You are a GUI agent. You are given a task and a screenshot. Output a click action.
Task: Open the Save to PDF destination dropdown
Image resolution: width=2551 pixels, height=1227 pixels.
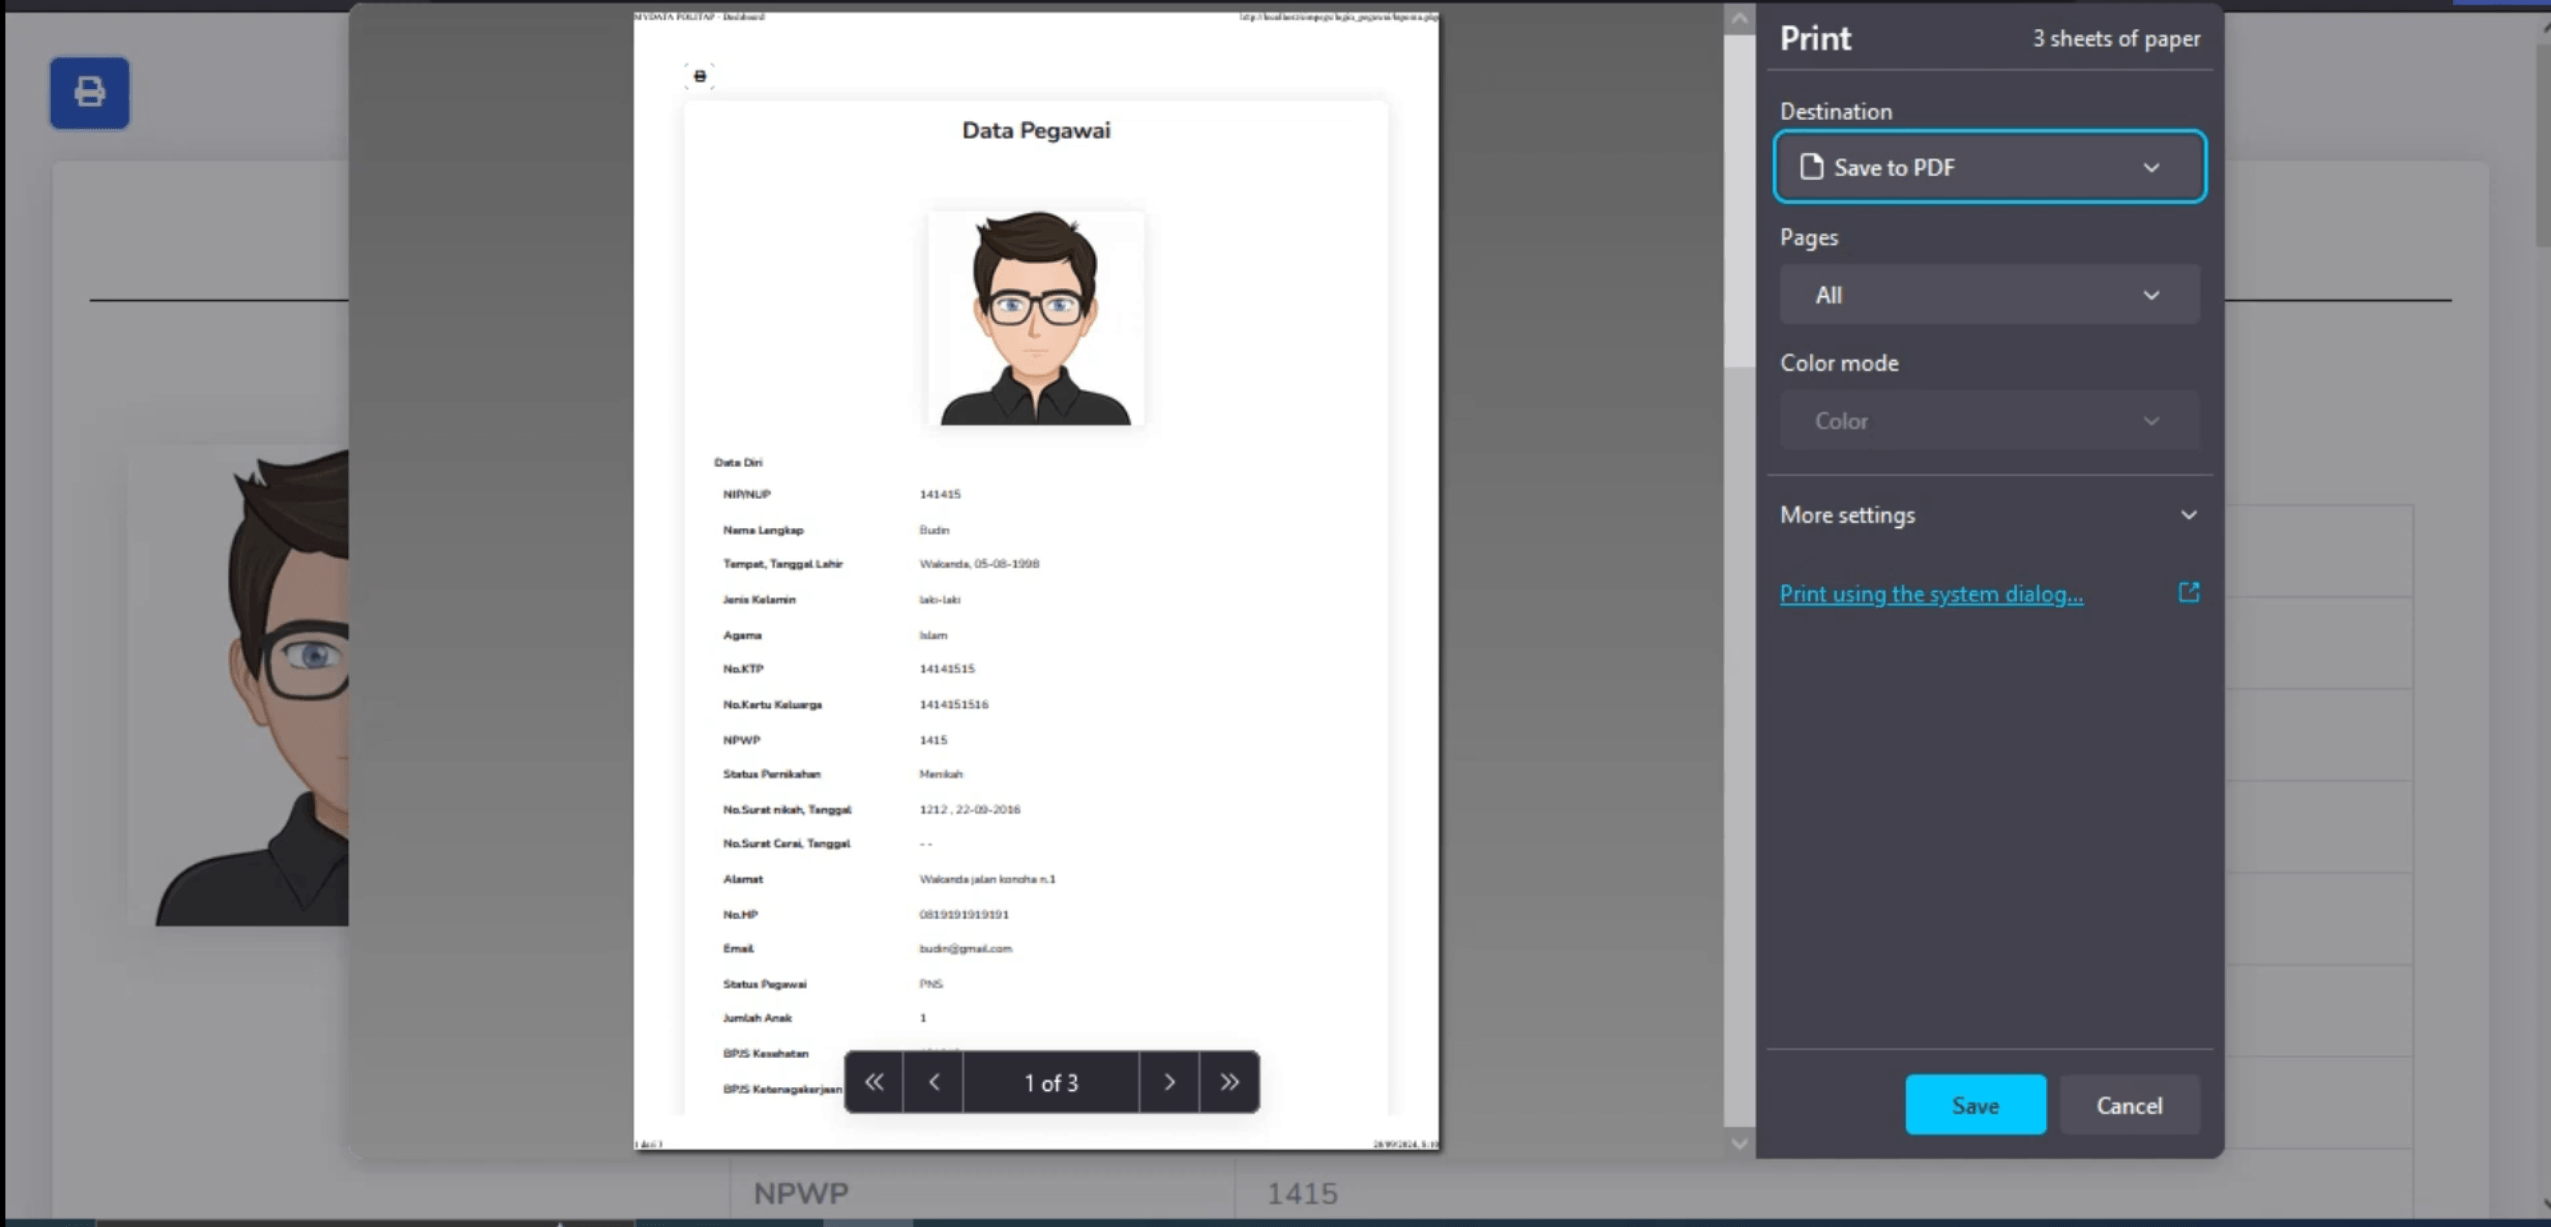coord(1989,167)
